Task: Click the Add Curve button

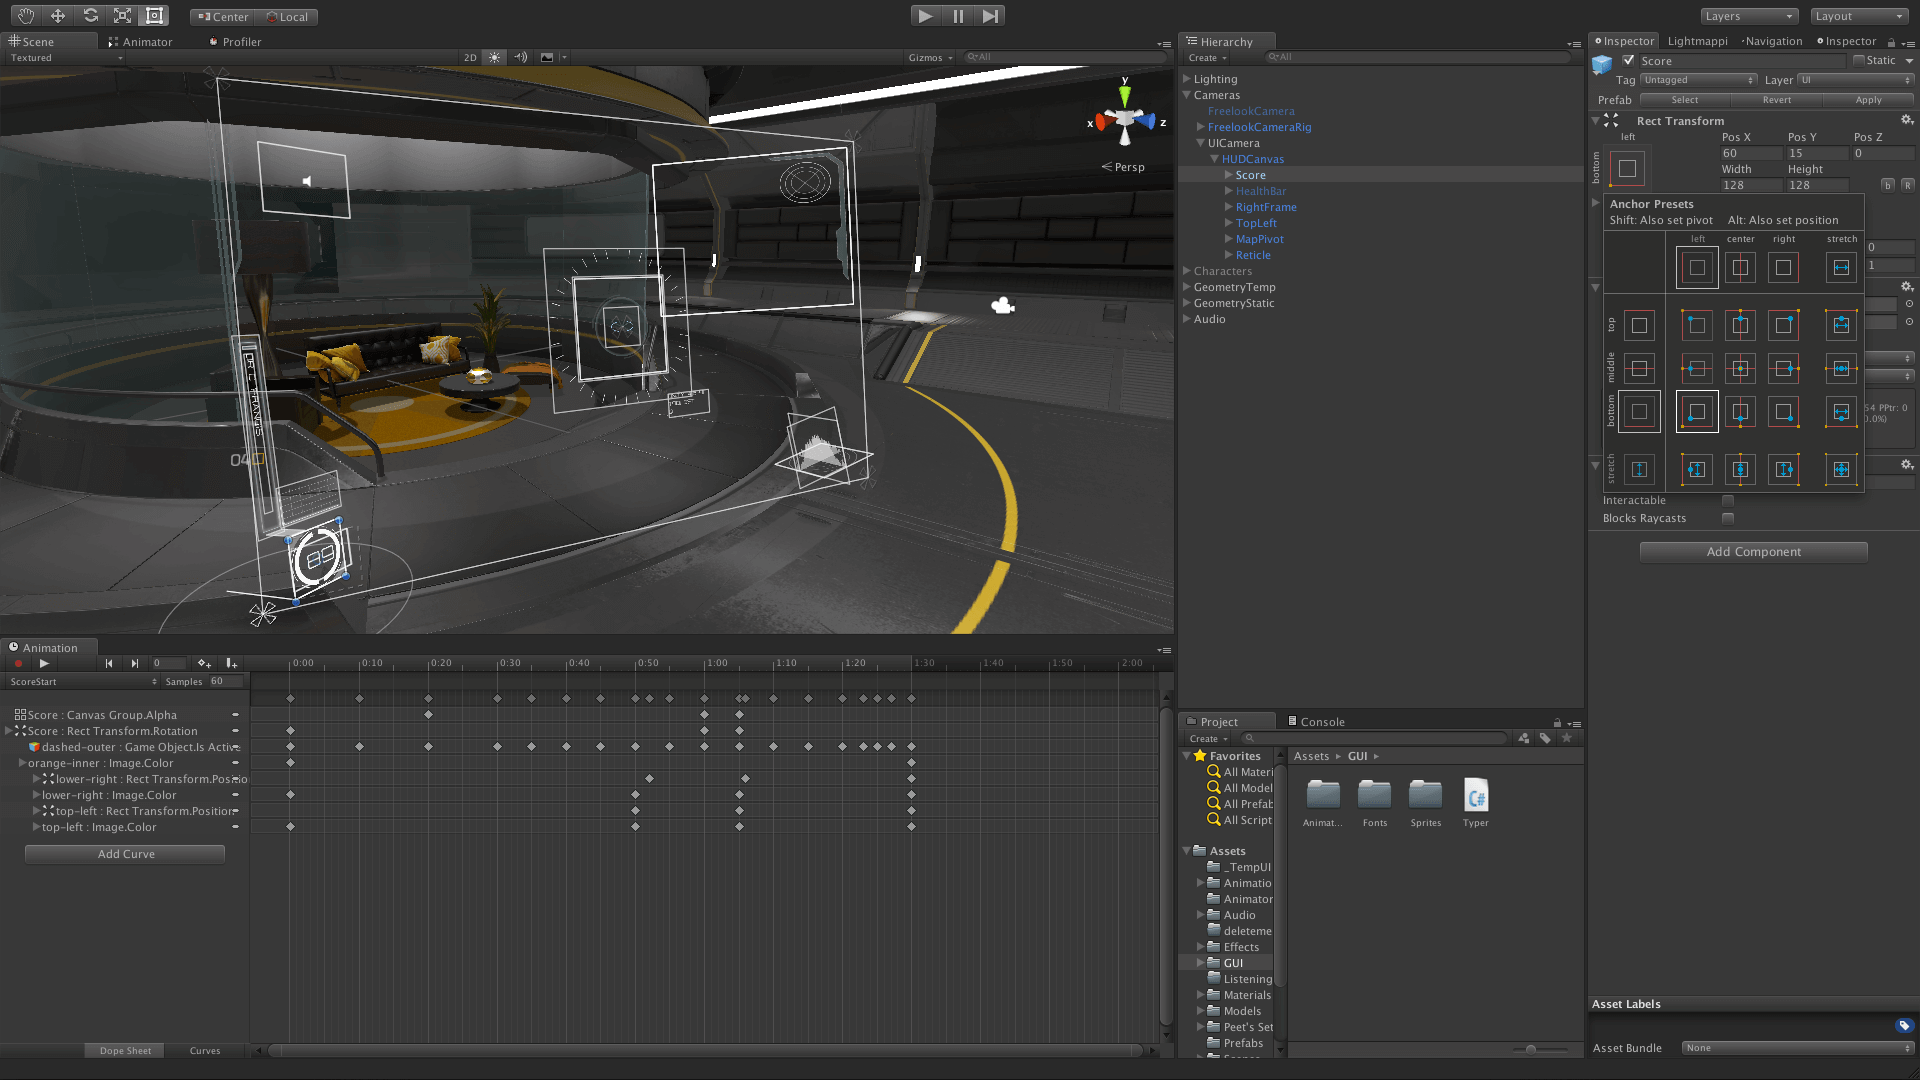Action: [125, 854]
